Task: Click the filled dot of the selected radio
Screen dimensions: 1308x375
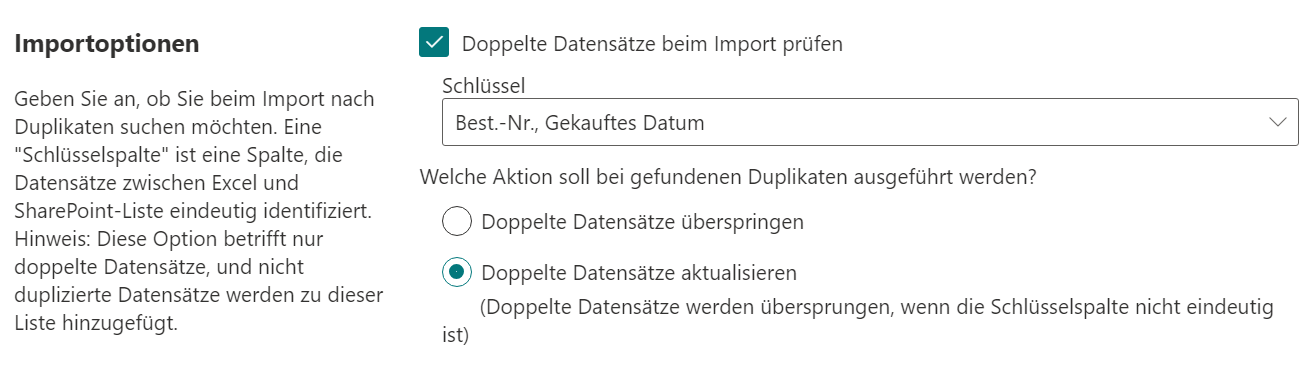Action: tap(456, 272)
